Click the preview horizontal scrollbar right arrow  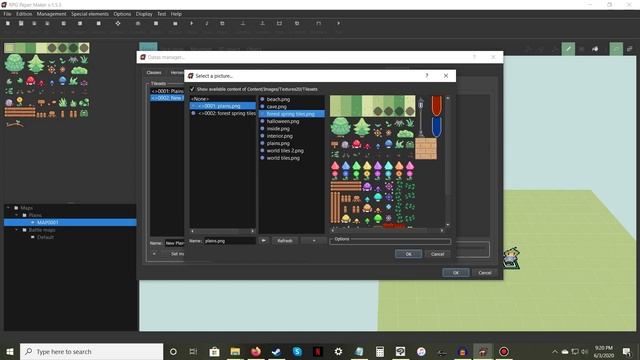[x=442, y=231]
